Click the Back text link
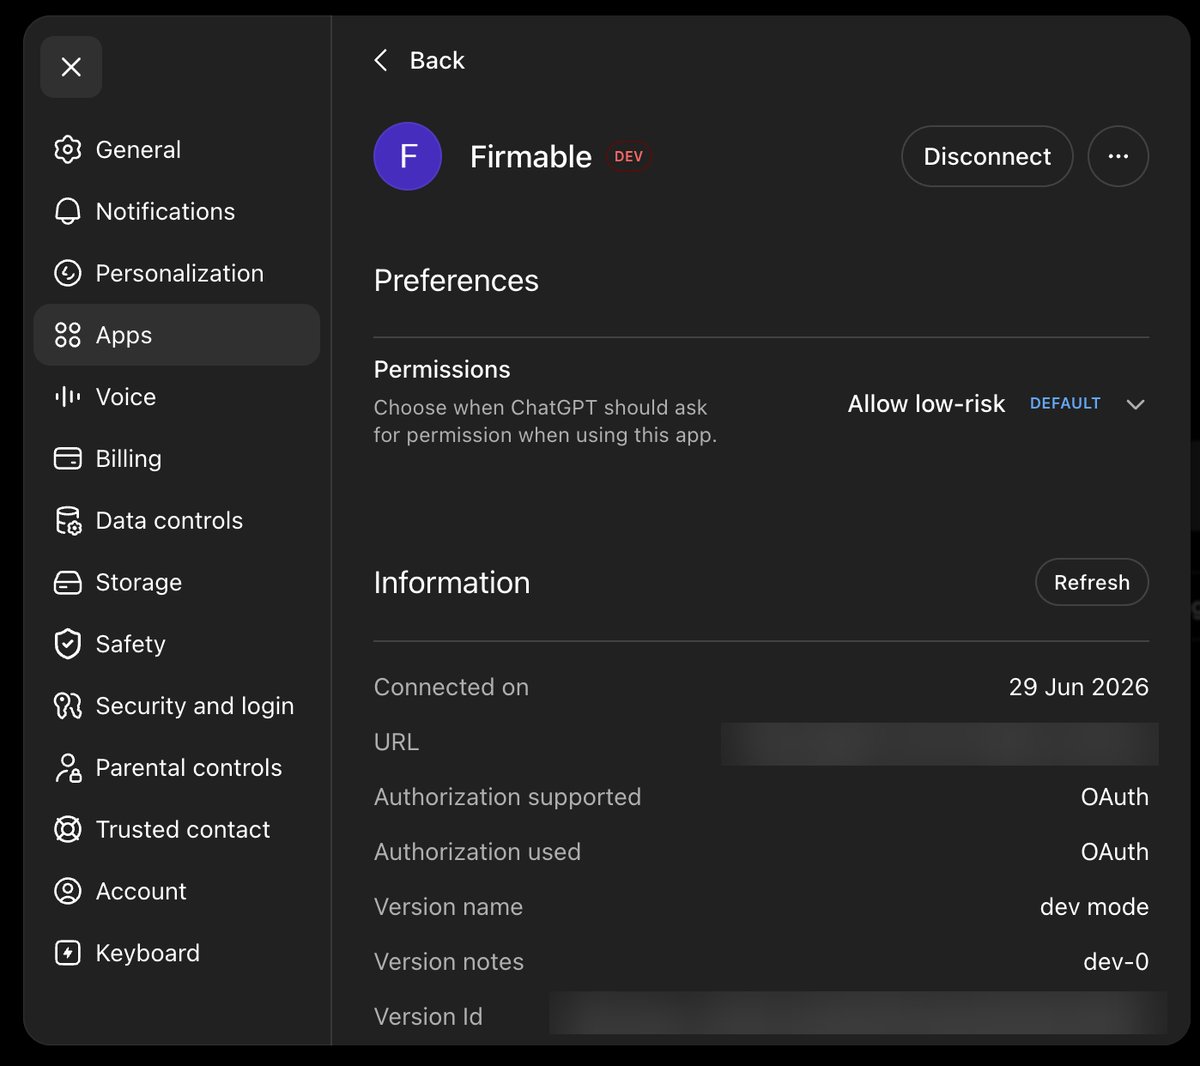Screen dimensions: 1200x1066 437,61
